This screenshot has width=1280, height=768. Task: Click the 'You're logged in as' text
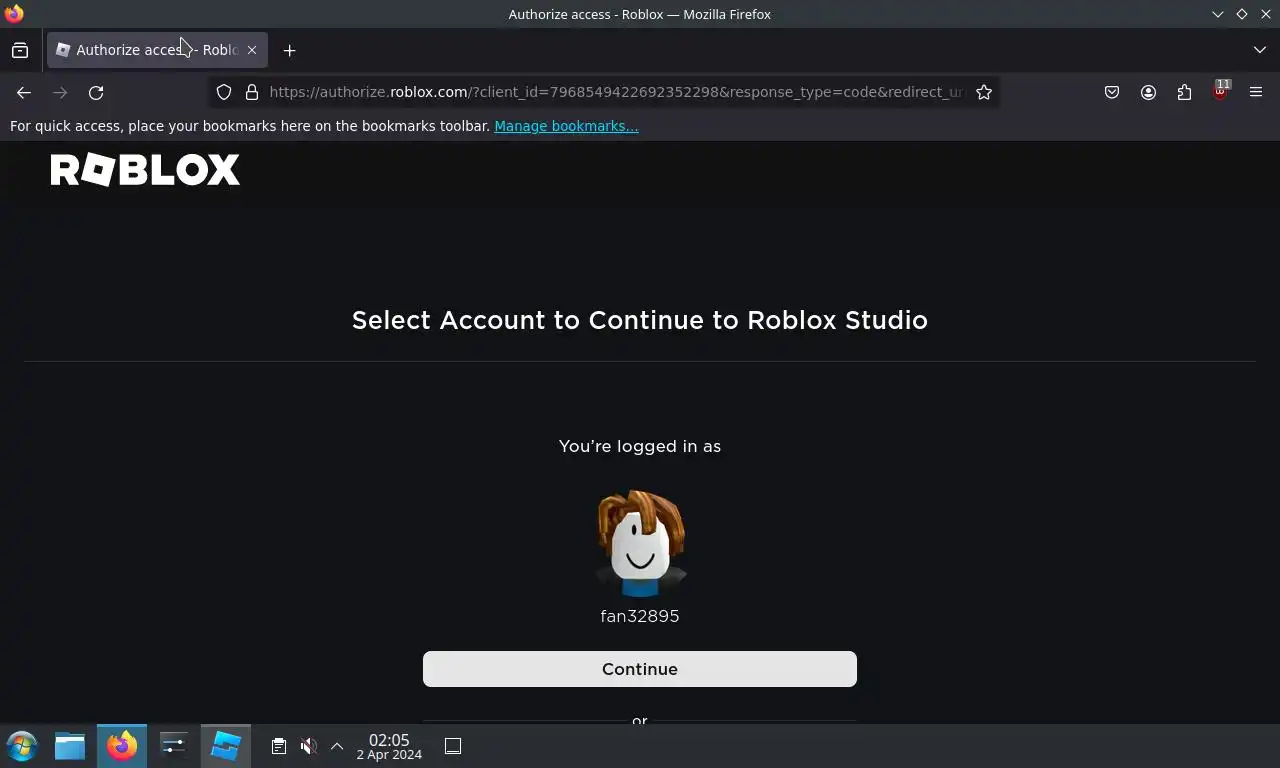[x=640, y=446]
